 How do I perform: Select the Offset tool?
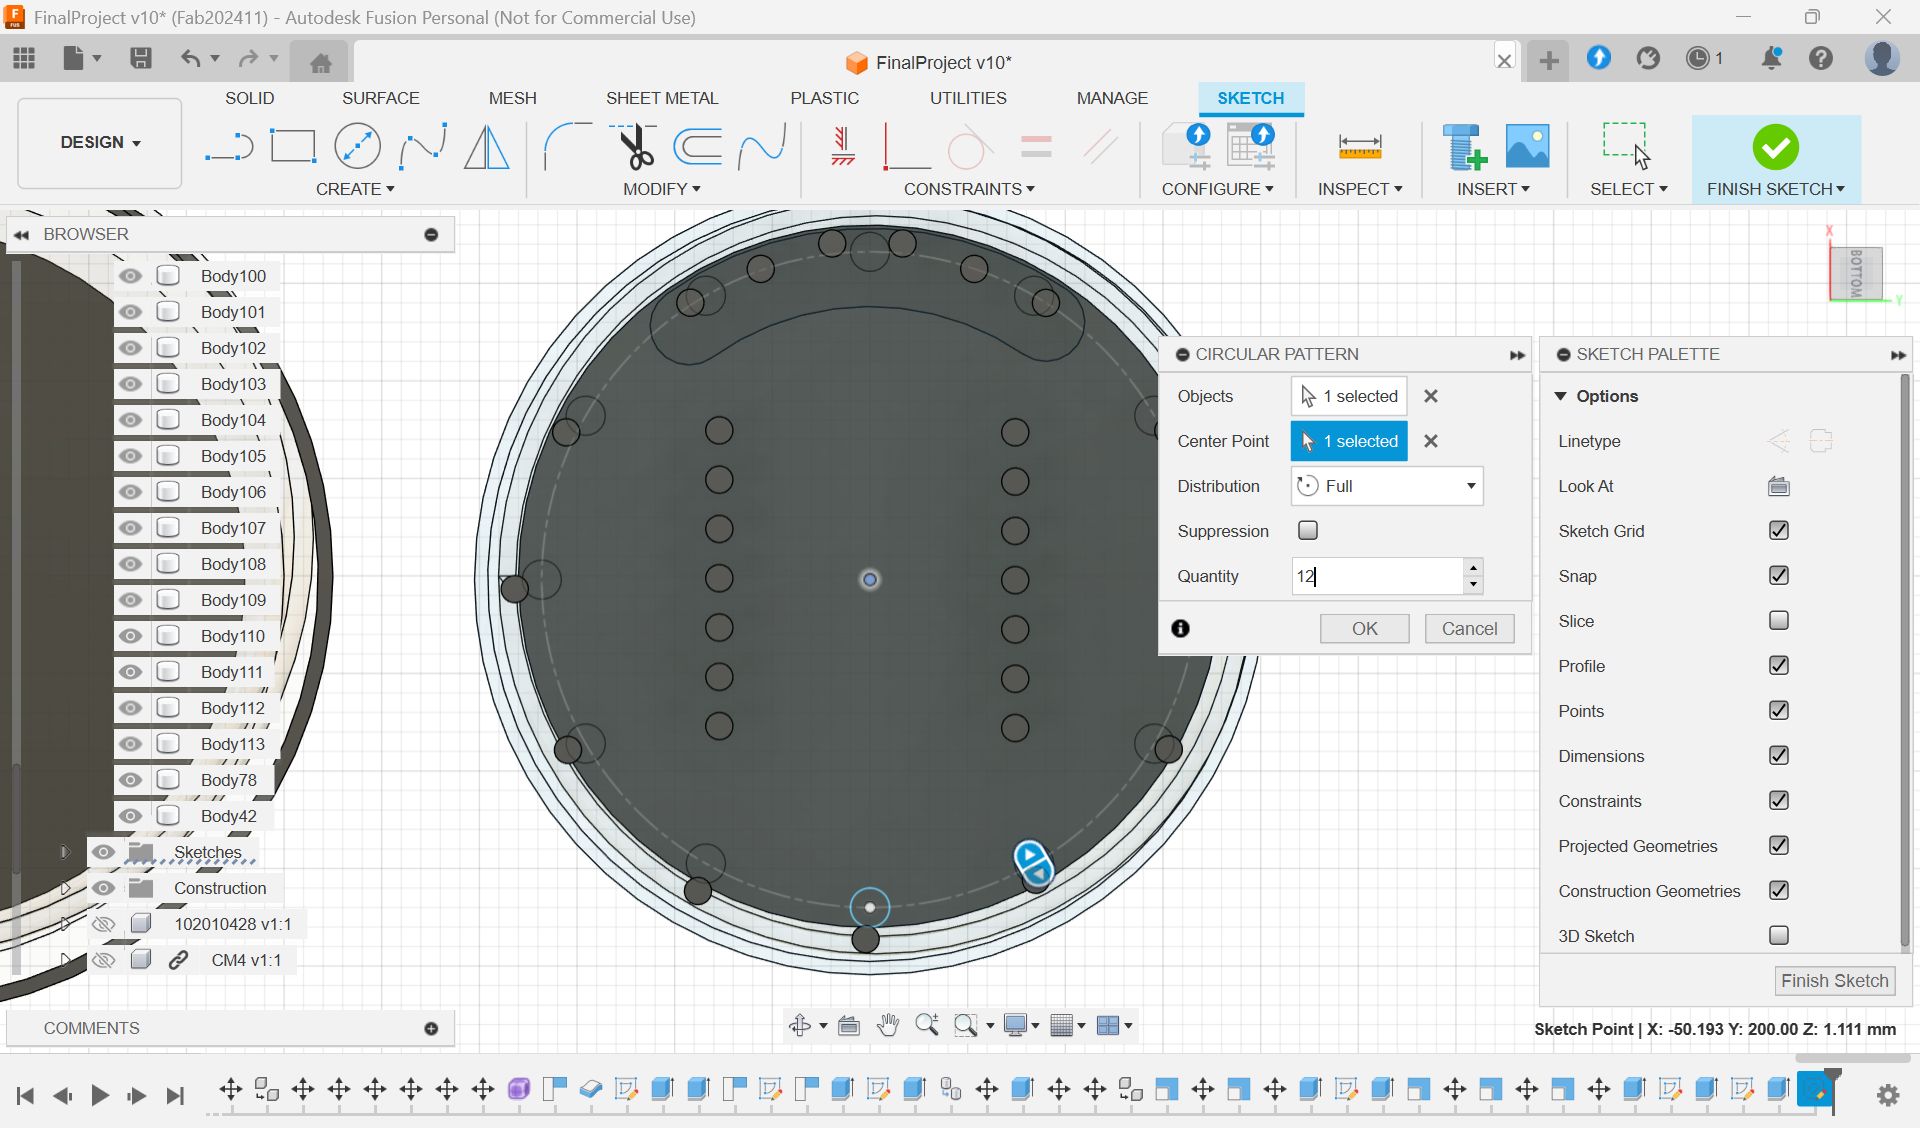[x=698, y=147]
